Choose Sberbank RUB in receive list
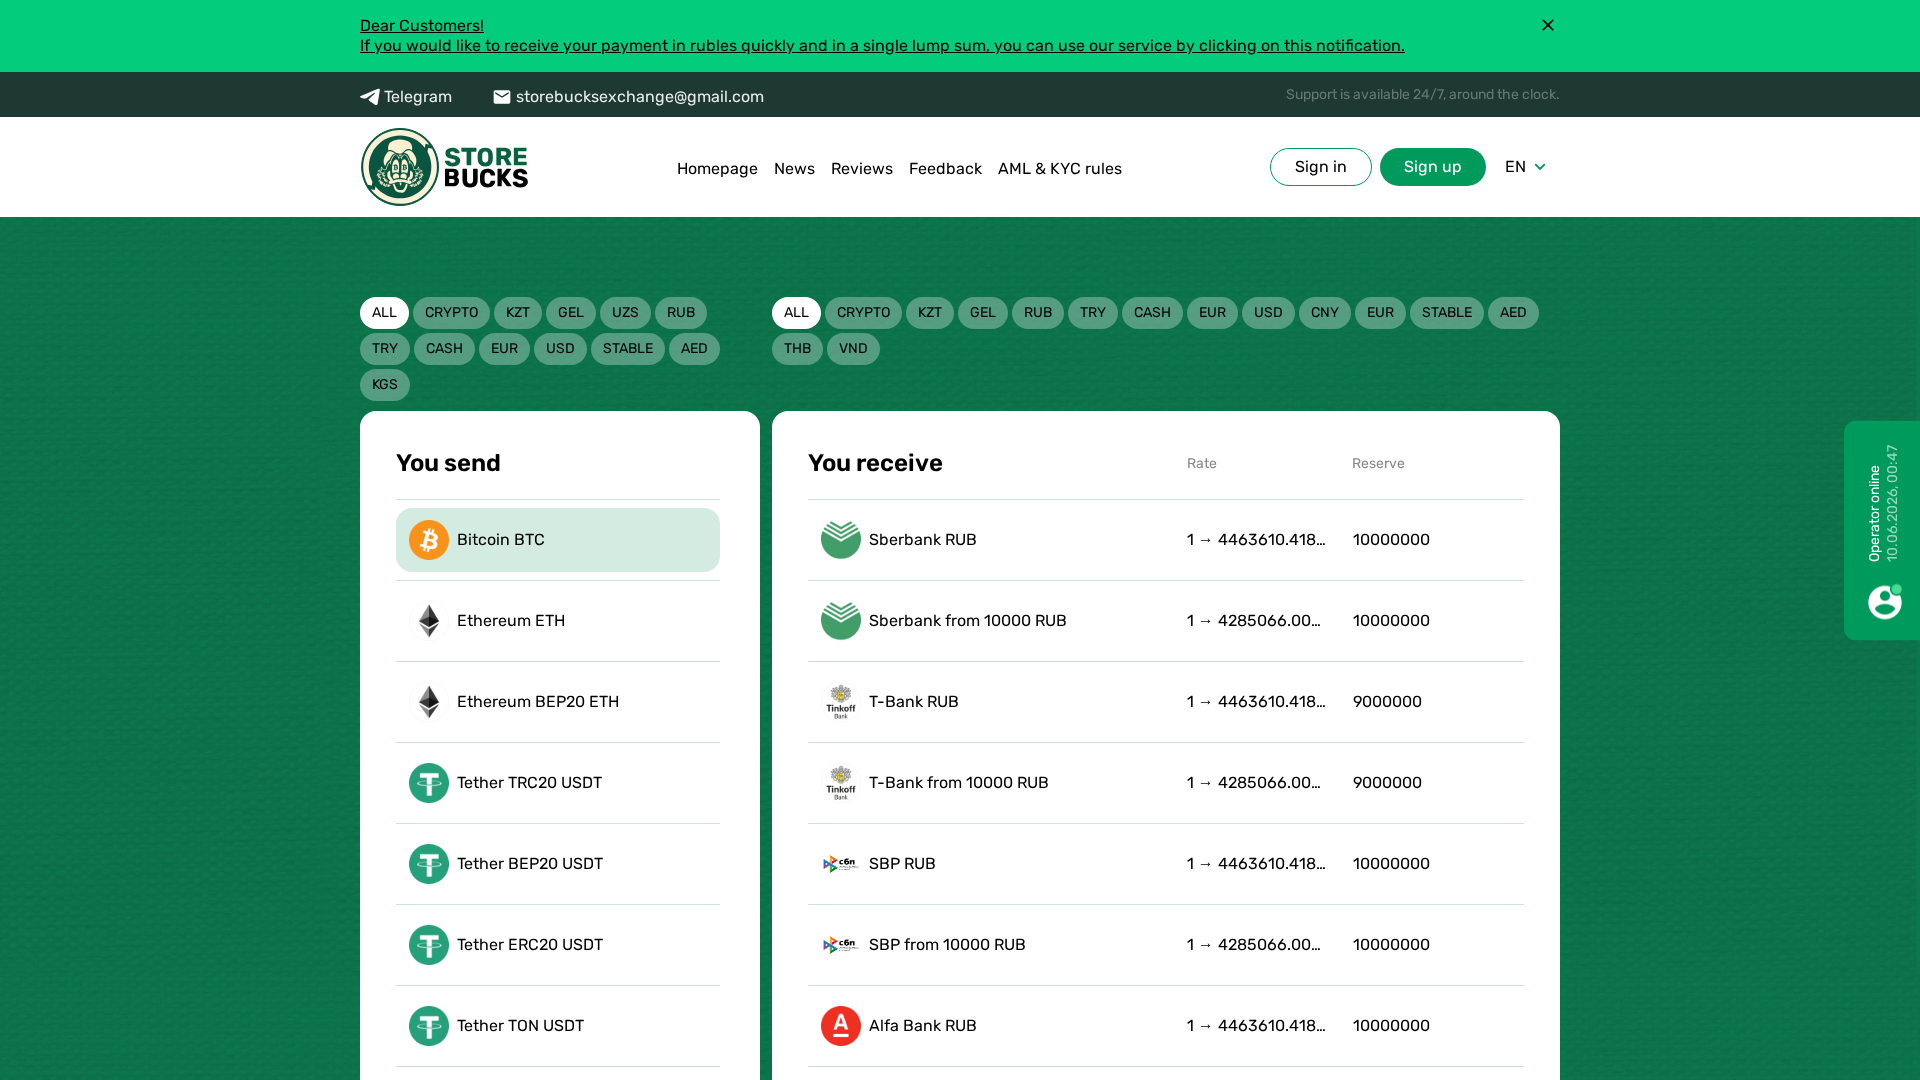 click(1166, 540)
